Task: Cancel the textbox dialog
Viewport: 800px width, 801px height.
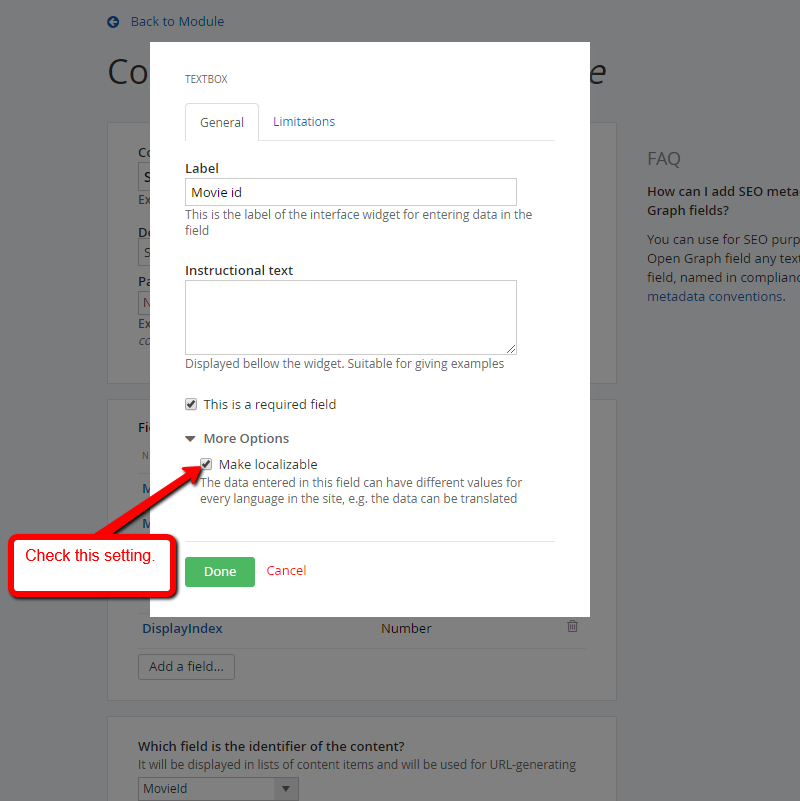Action: (286, 571)
